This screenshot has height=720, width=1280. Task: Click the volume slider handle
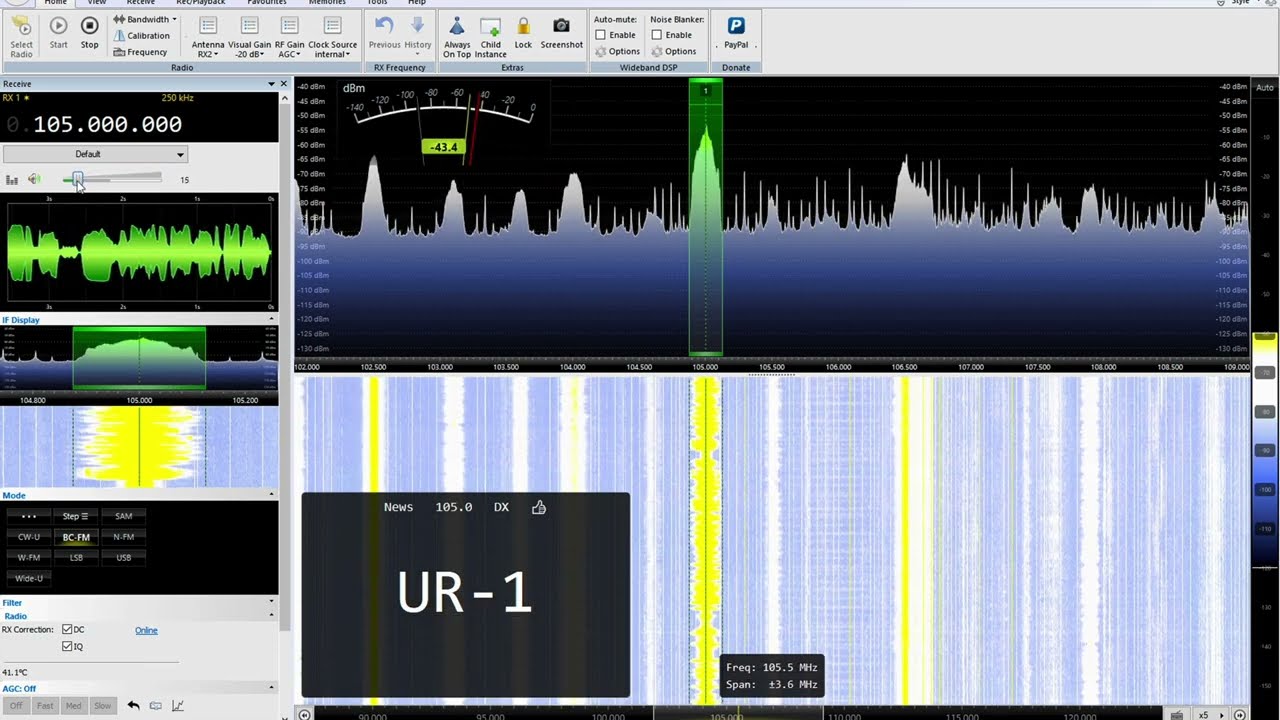(78, 179)
